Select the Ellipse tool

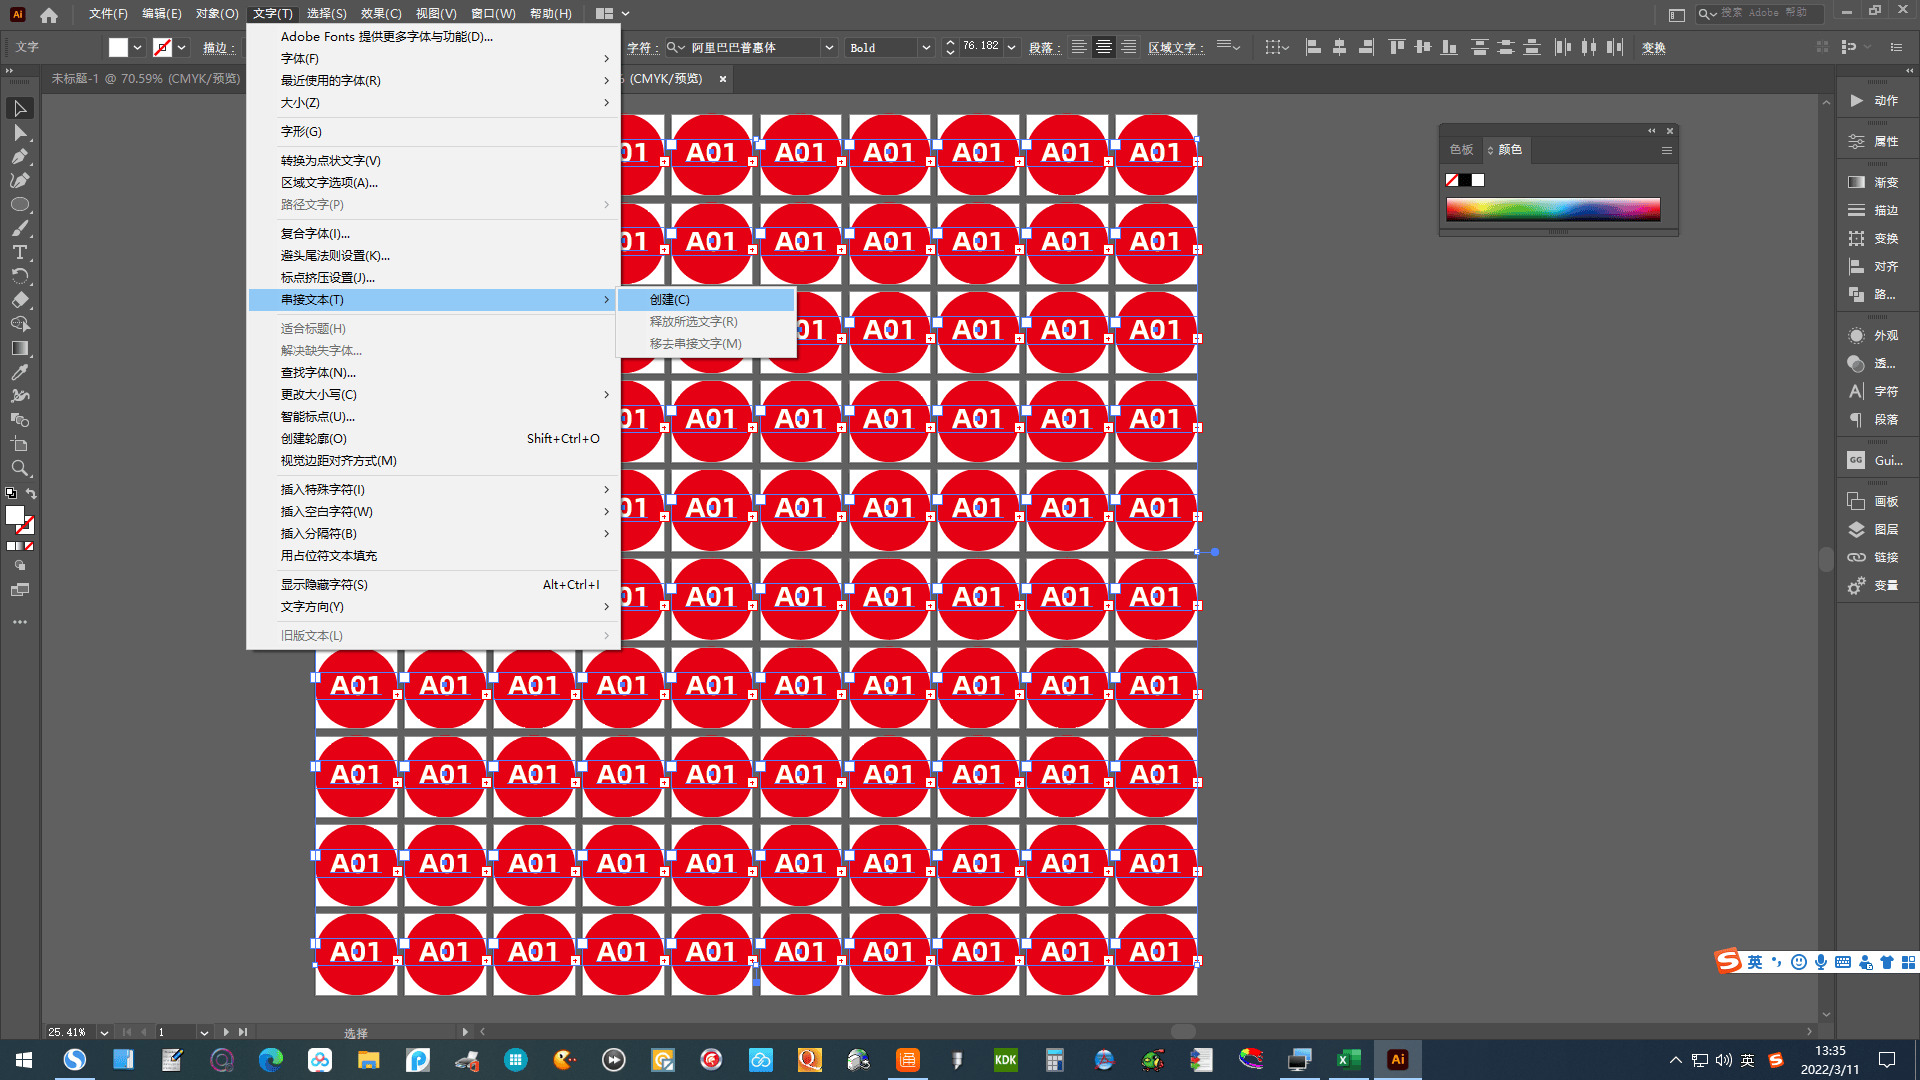point(20,204)
